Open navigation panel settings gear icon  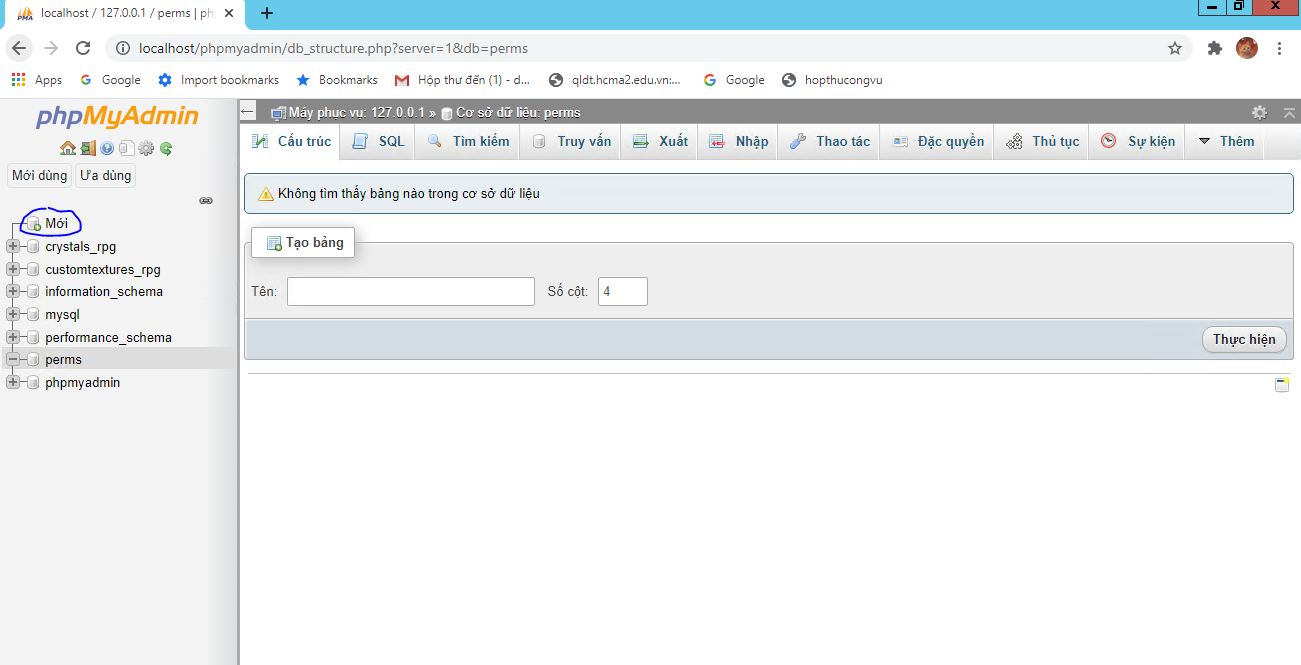pos(146,148)
